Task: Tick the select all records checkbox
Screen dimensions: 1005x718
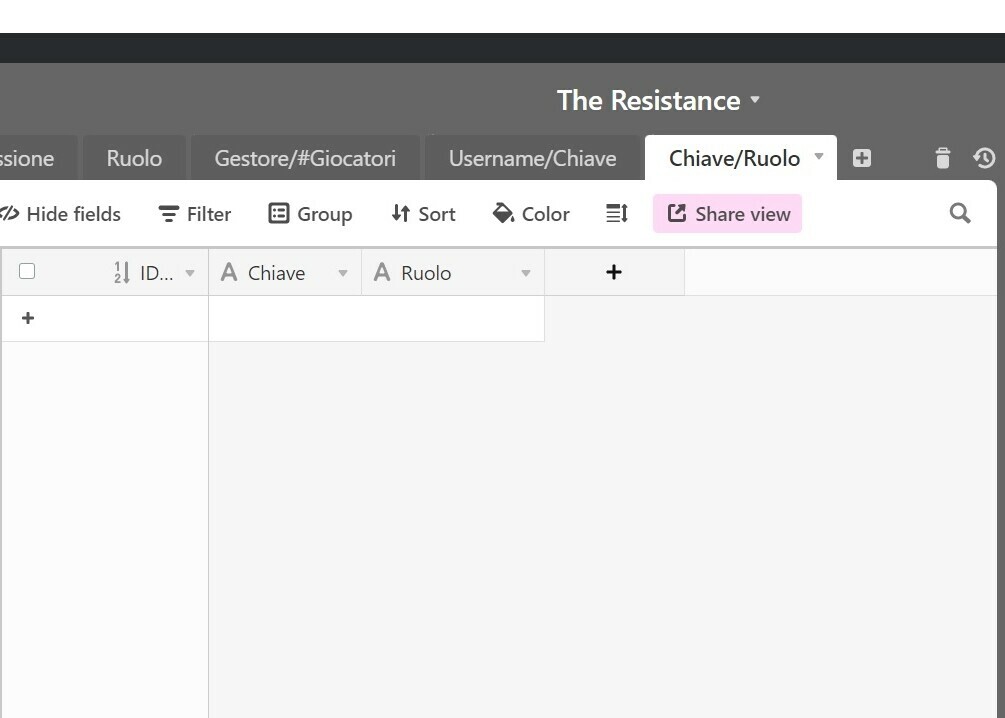Action: [x=27, y=272]
